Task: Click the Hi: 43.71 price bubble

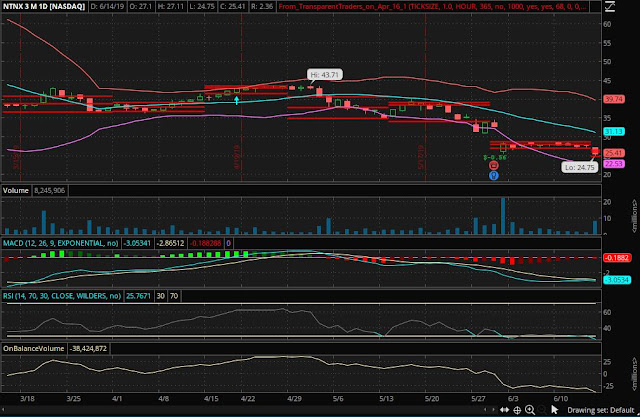Action: pos(324,75)
